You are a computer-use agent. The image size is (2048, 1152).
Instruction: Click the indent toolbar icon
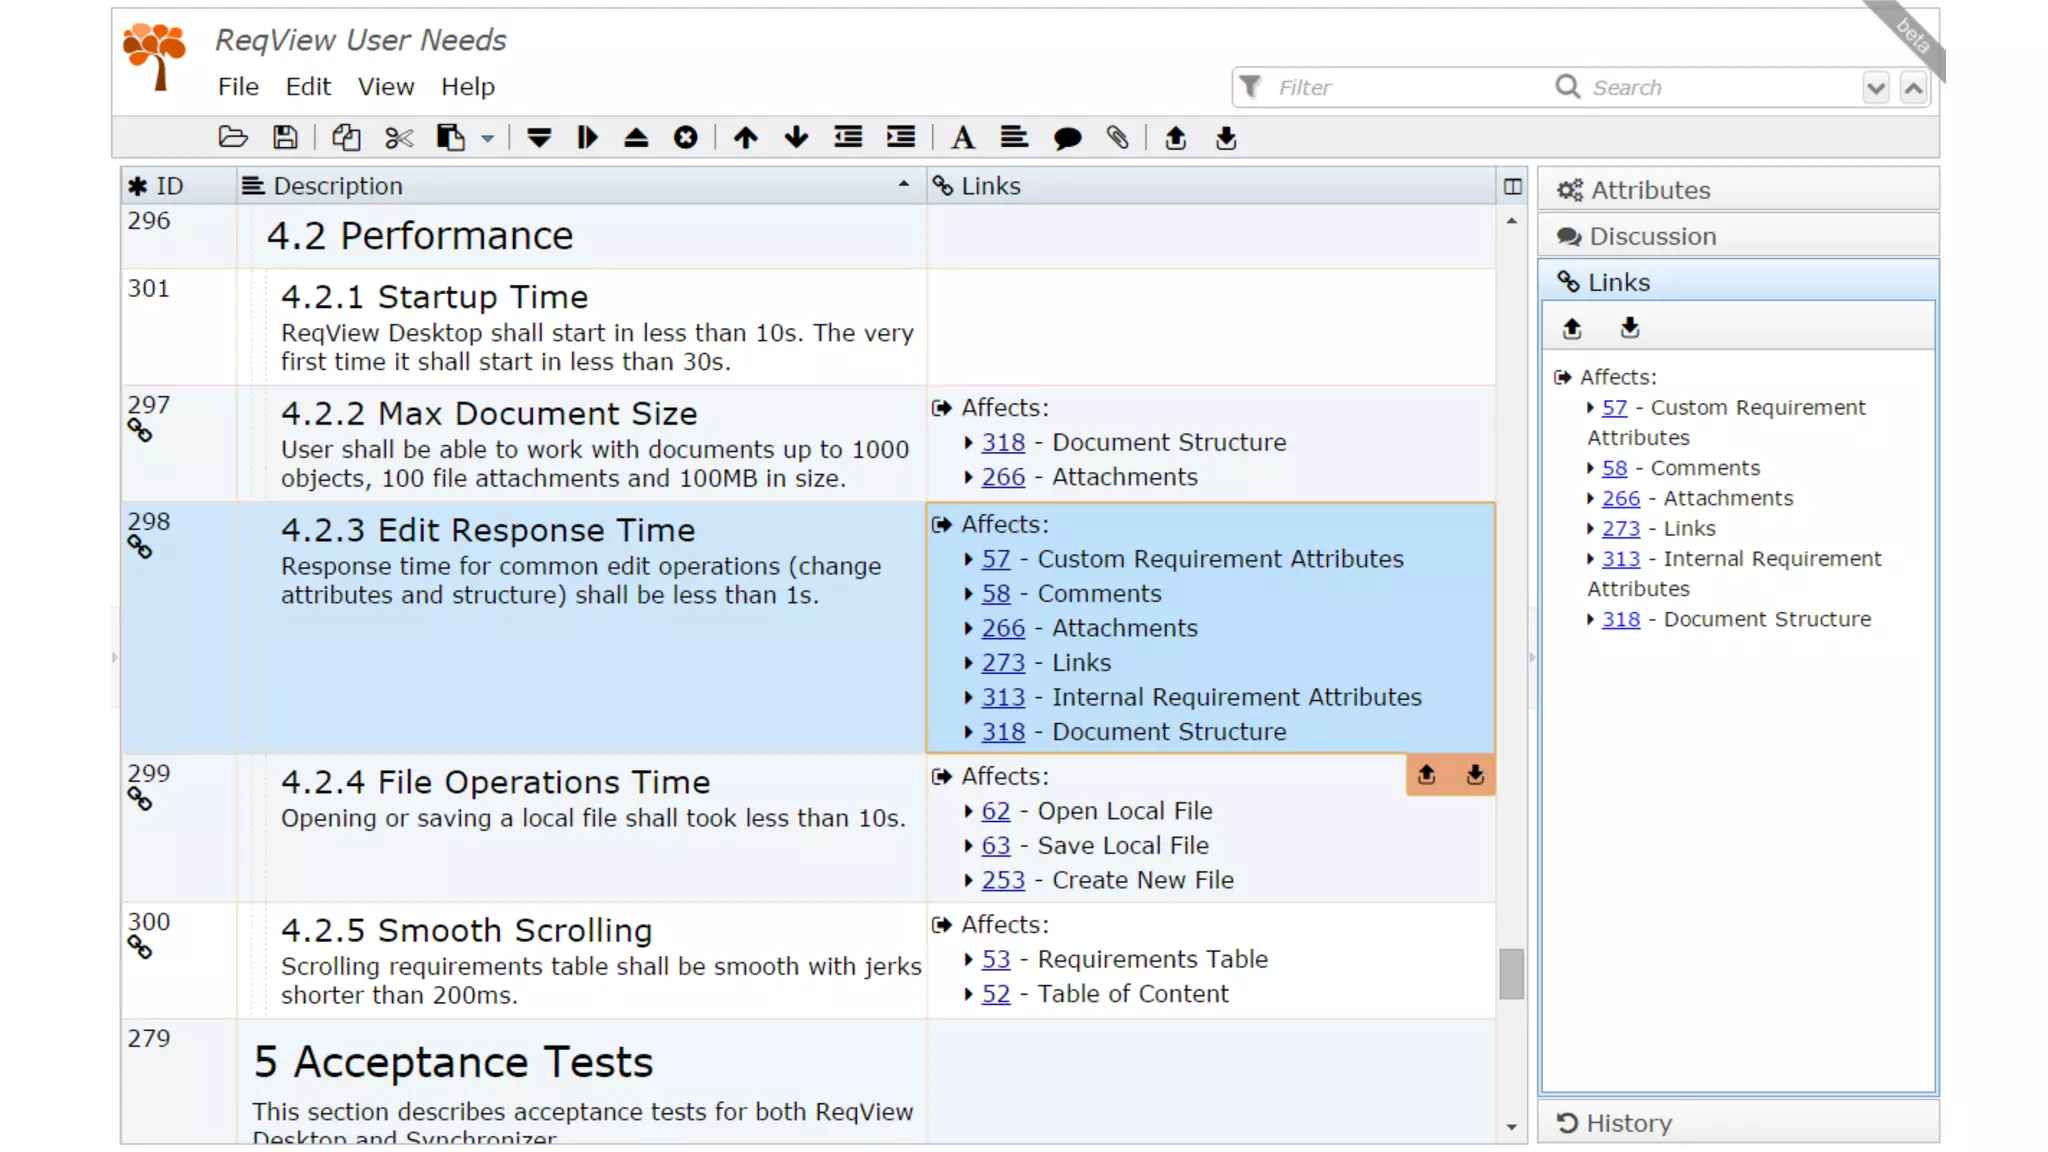[x=900, y=138]
